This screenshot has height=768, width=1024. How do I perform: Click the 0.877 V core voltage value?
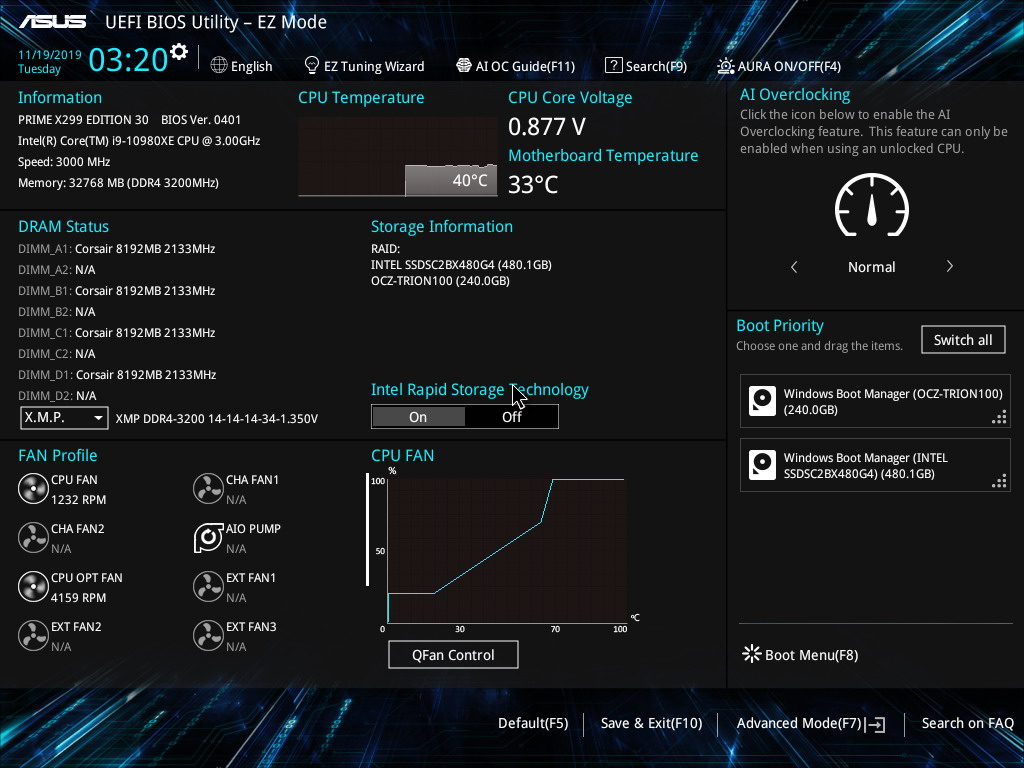[547, 127]
